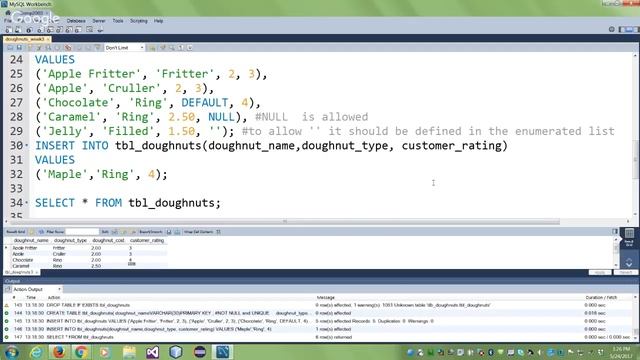
Task: Open script file in editor toolbar
Action: pos(10,48)
